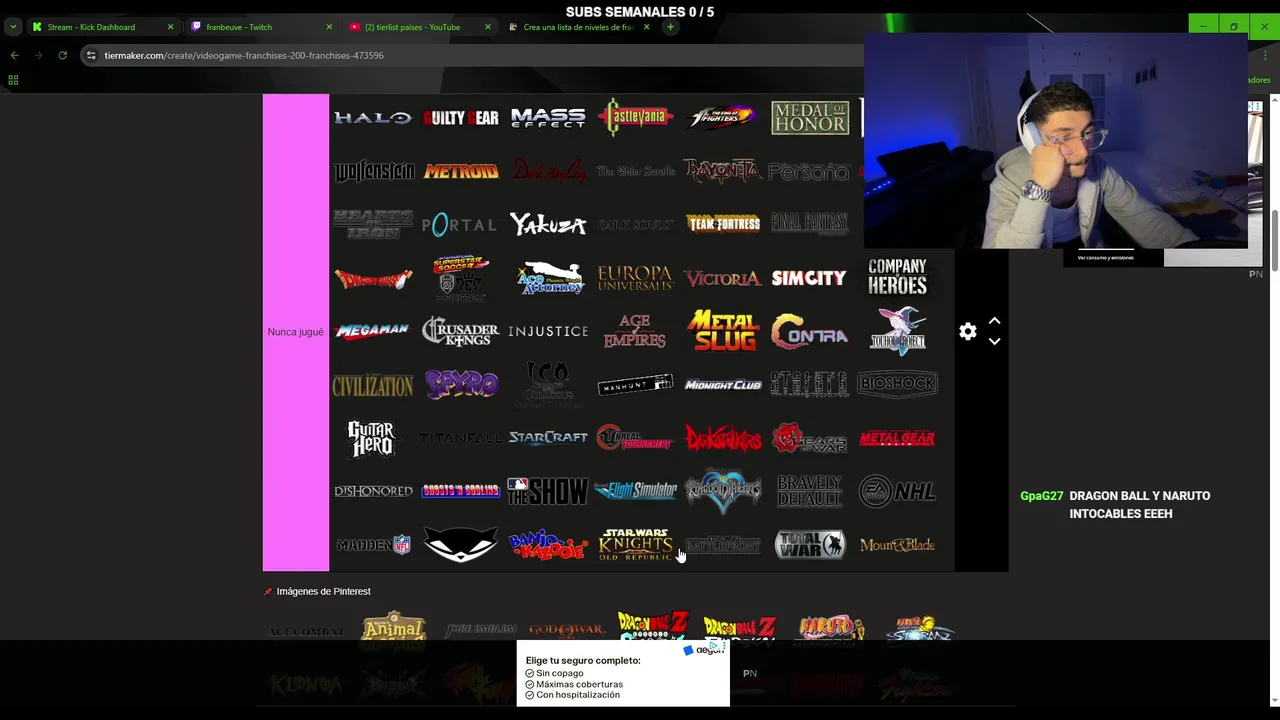Select the Yakuza logo
1280x720 pixels.
pos(548,224)
